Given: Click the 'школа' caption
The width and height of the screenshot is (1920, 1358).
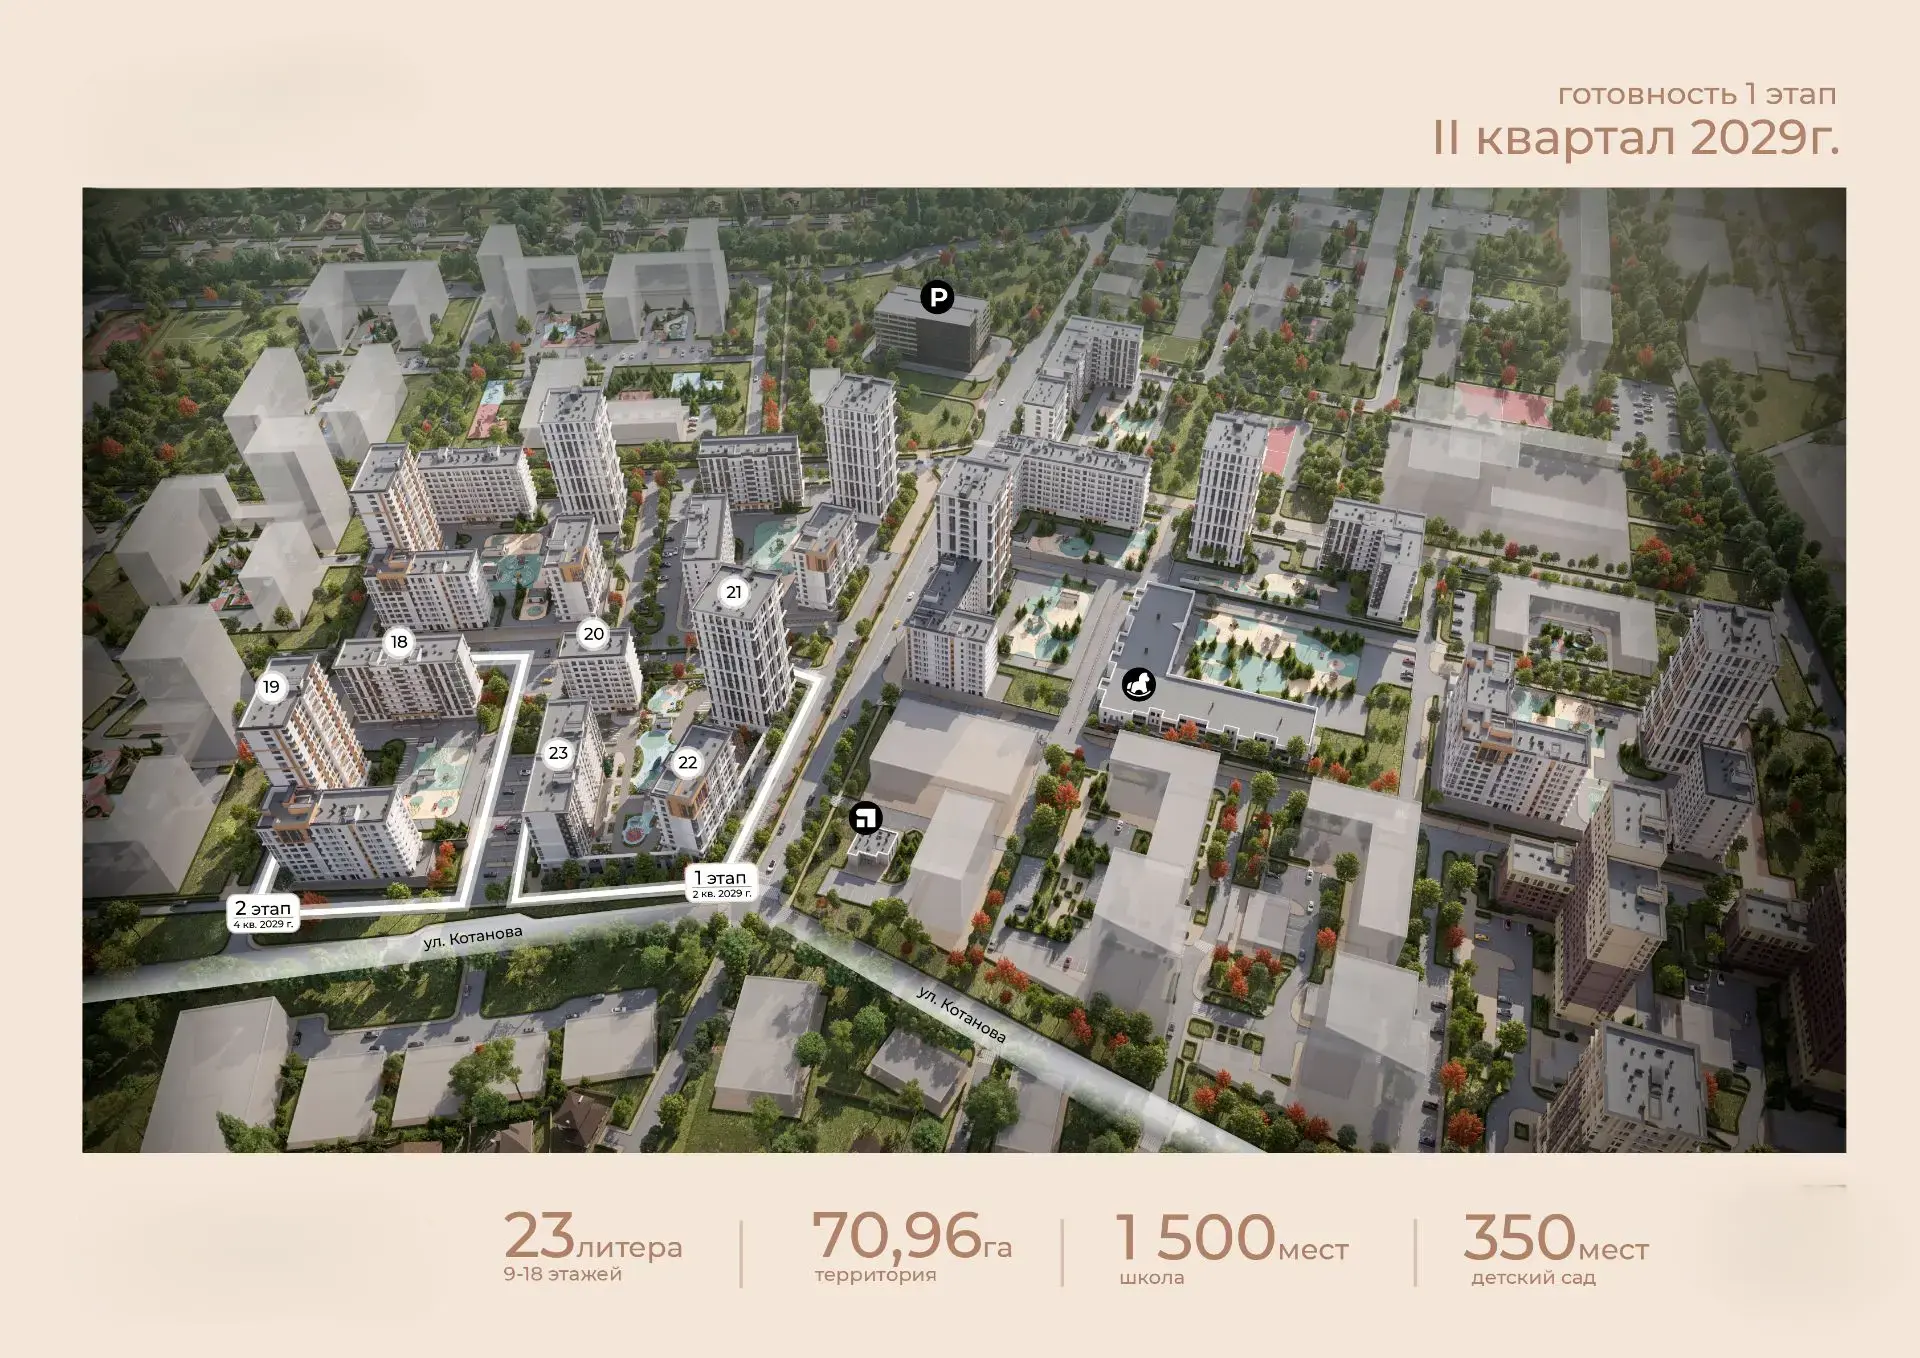Looking at the screenshot, I should coord(1152,1278).
